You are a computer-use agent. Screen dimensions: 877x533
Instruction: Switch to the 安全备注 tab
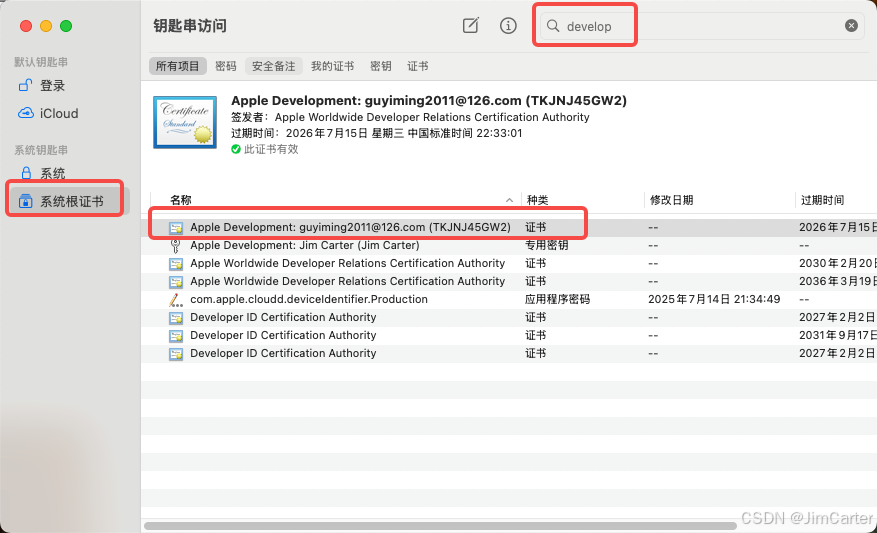tap(274, 66)
